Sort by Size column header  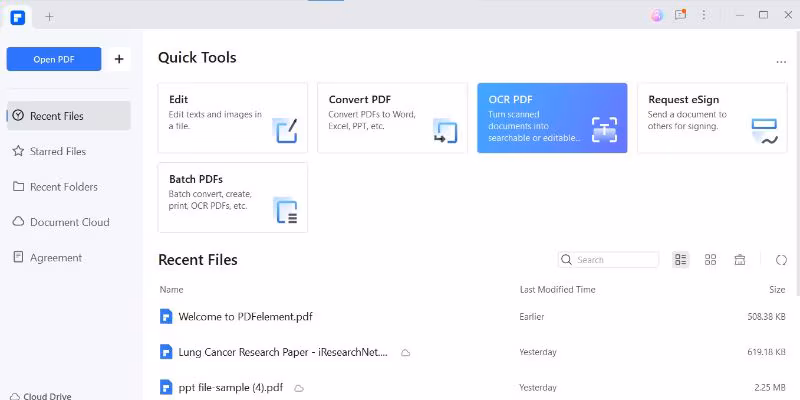777,289
